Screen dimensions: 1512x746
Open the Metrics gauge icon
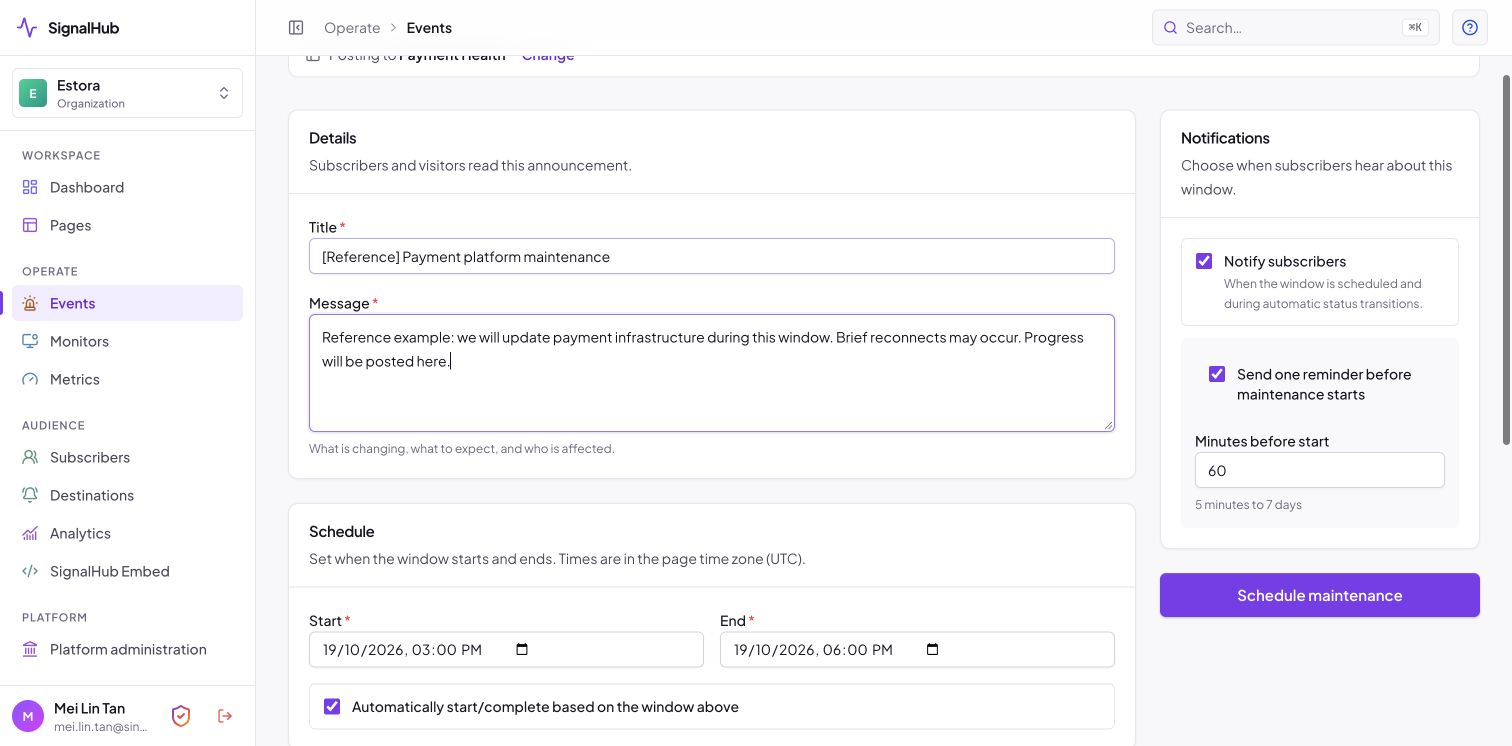click(30, 379)
